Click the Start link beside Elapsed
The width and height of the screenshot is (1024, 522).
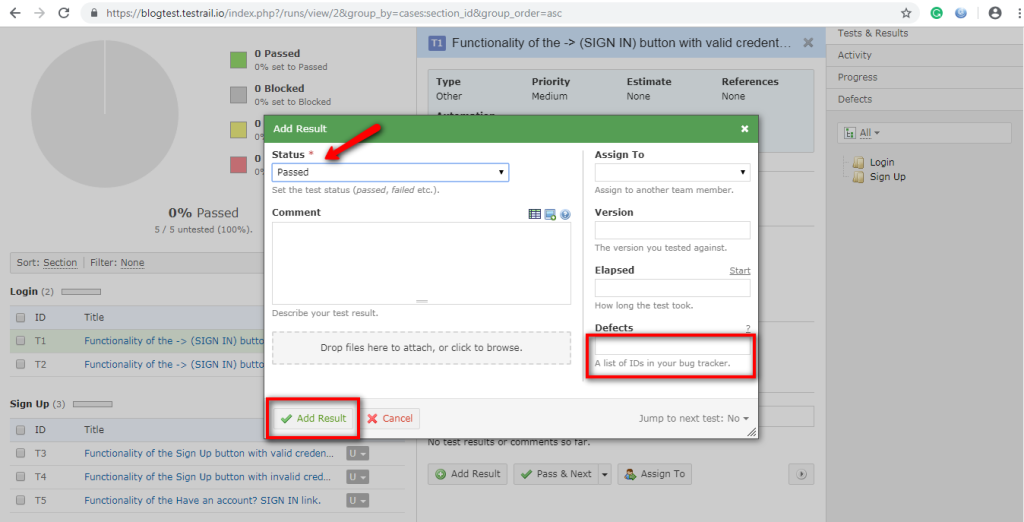[740, 271]
